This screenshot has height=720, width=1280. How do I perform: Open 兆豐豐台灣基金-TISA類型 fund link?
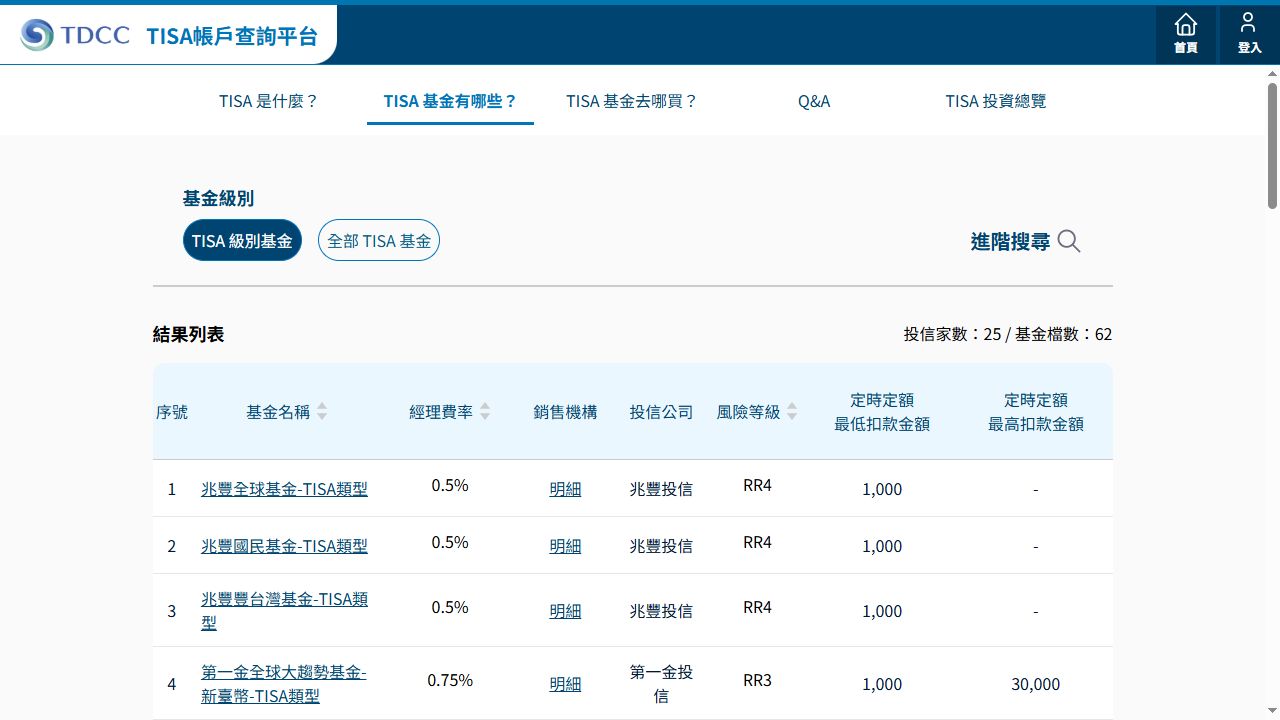pyautogui.click(x=284, y=610)
